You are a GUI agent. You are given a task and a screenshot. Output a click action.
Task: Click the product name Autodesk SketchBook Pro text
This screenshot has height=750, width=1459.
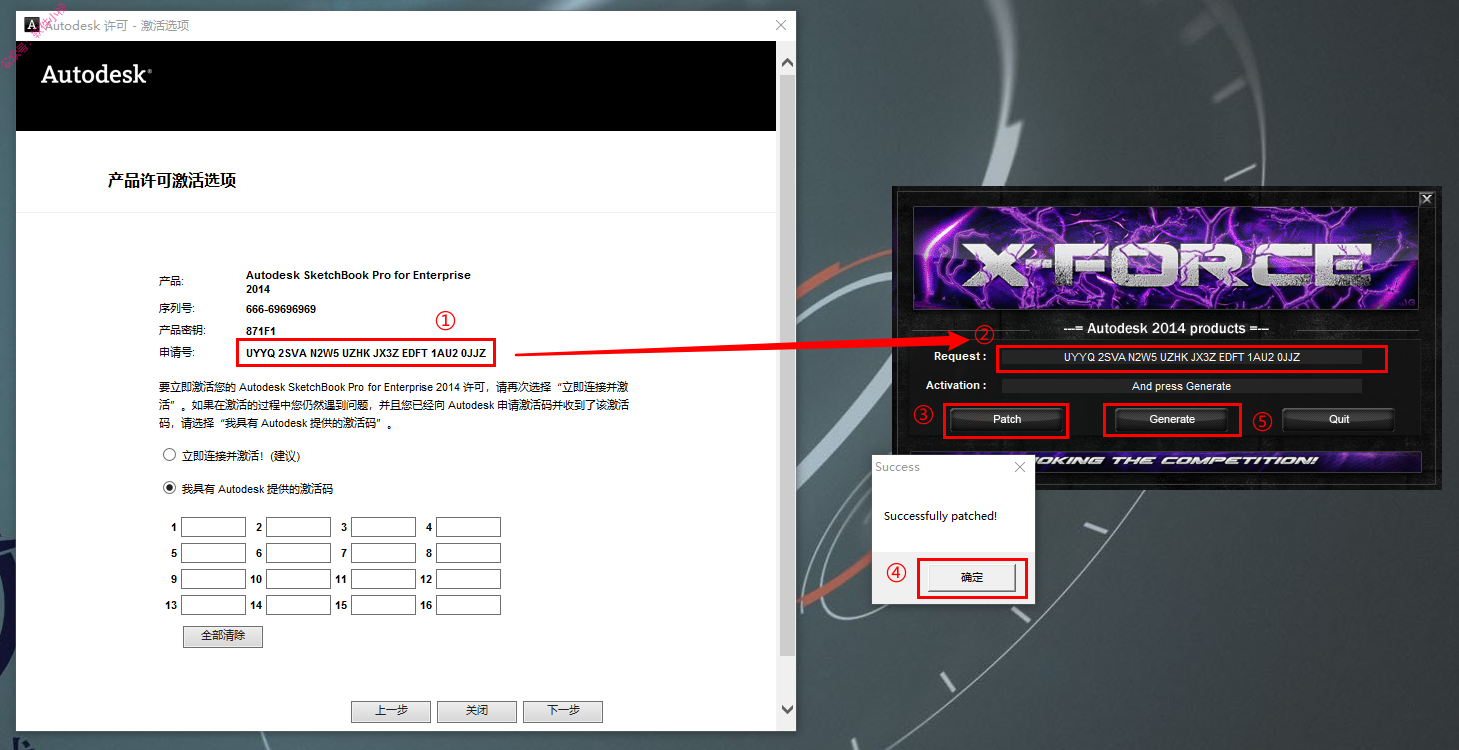[x=358, y=281]
